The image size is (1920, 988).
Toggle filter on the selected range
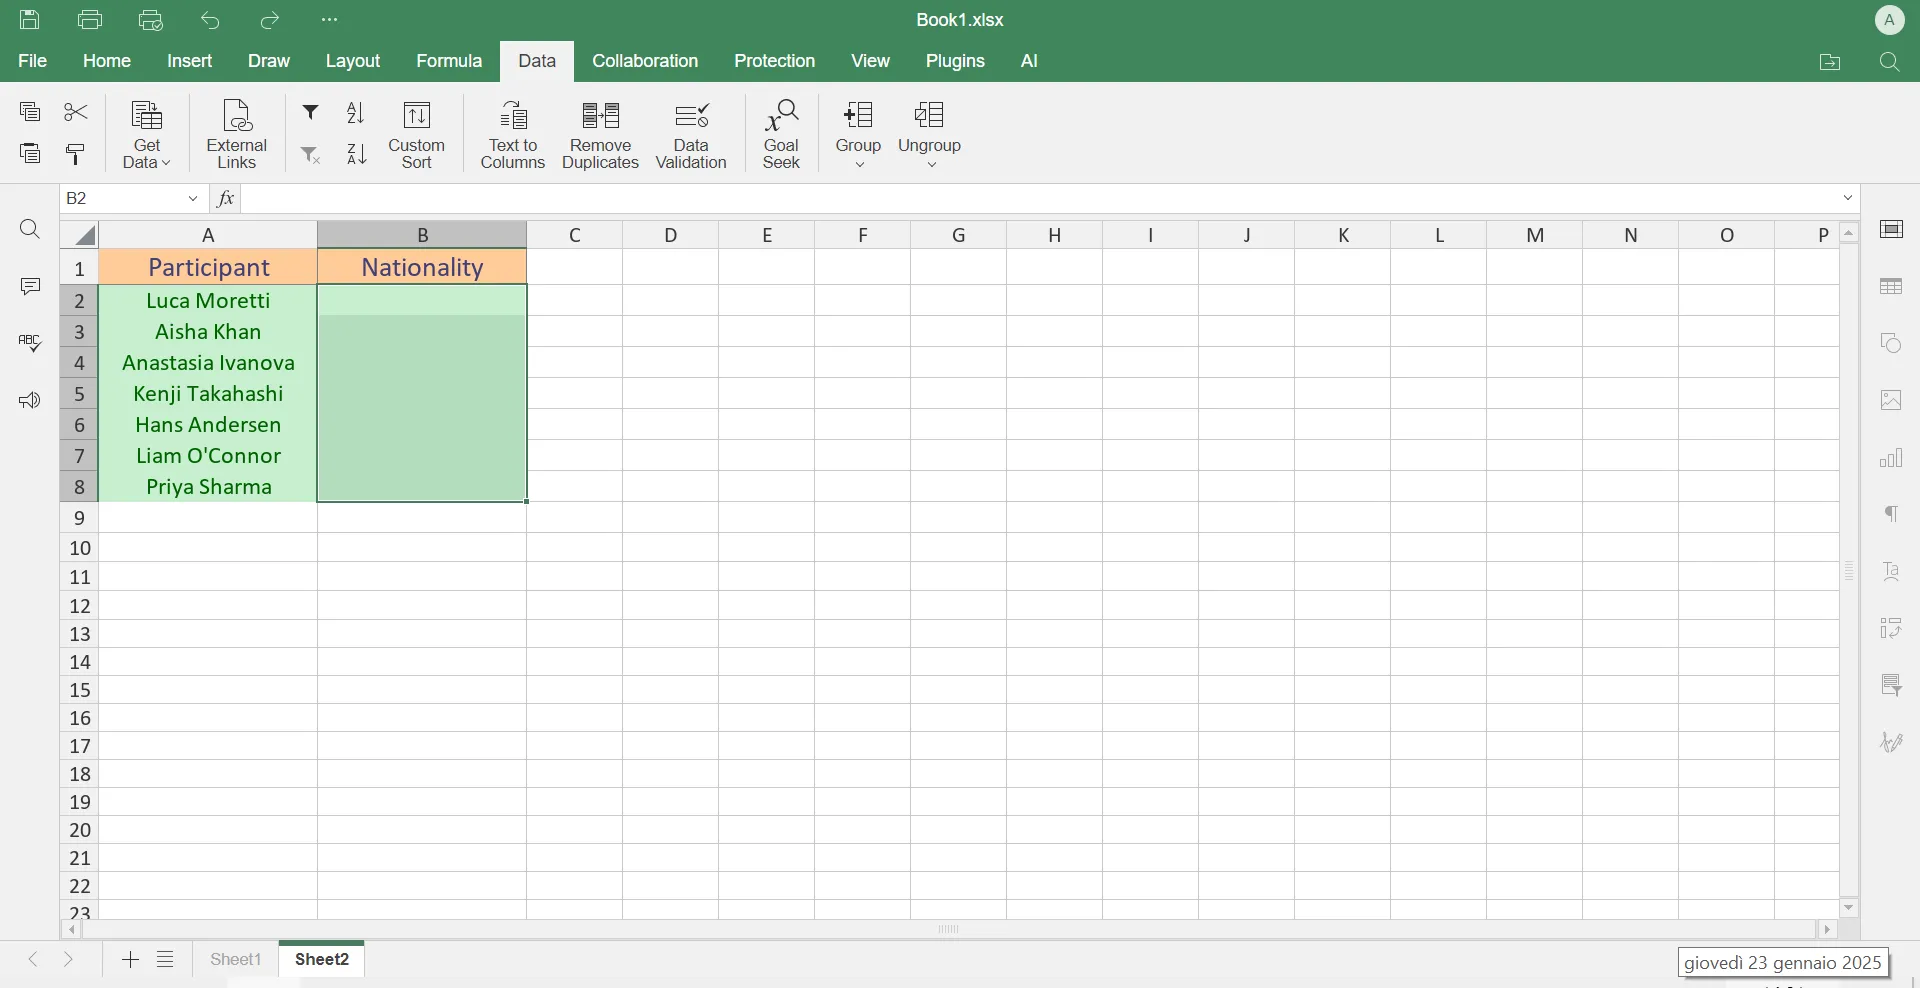click(310, 113)
